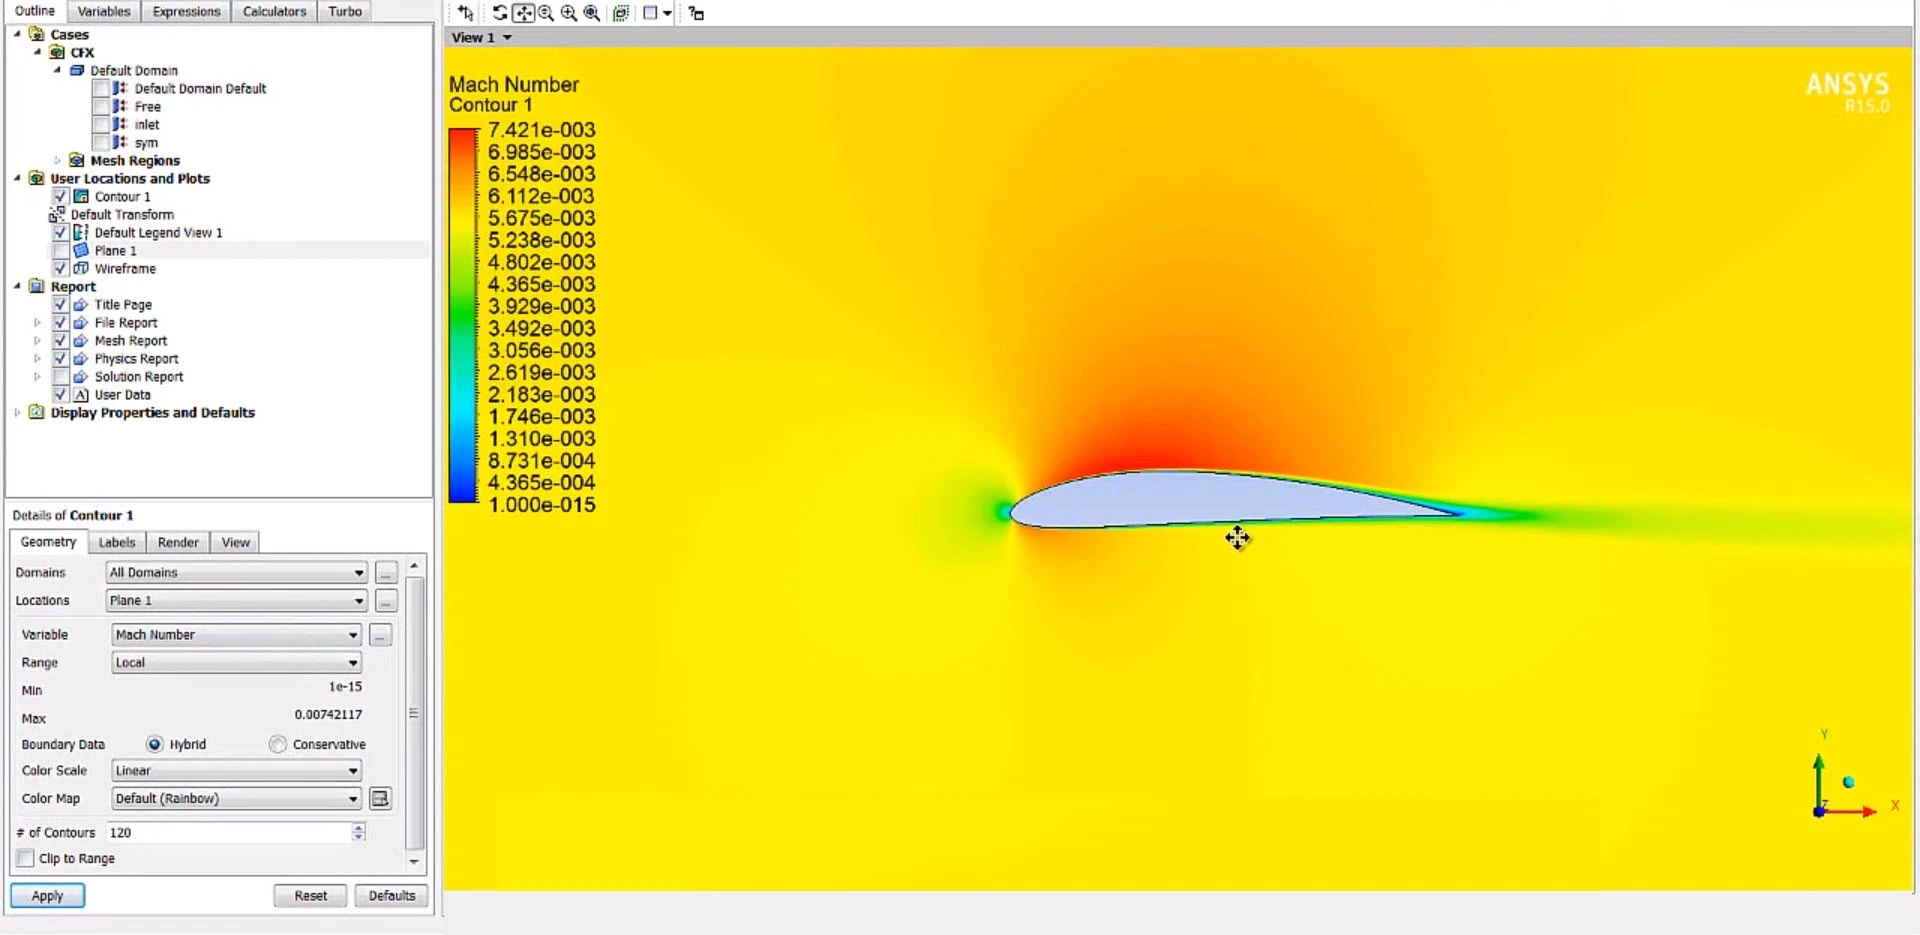Viewport: 1920px width, 935px height.
Task: Click the Defaults button
Action: pyautogui.click(x=392, y=895)
